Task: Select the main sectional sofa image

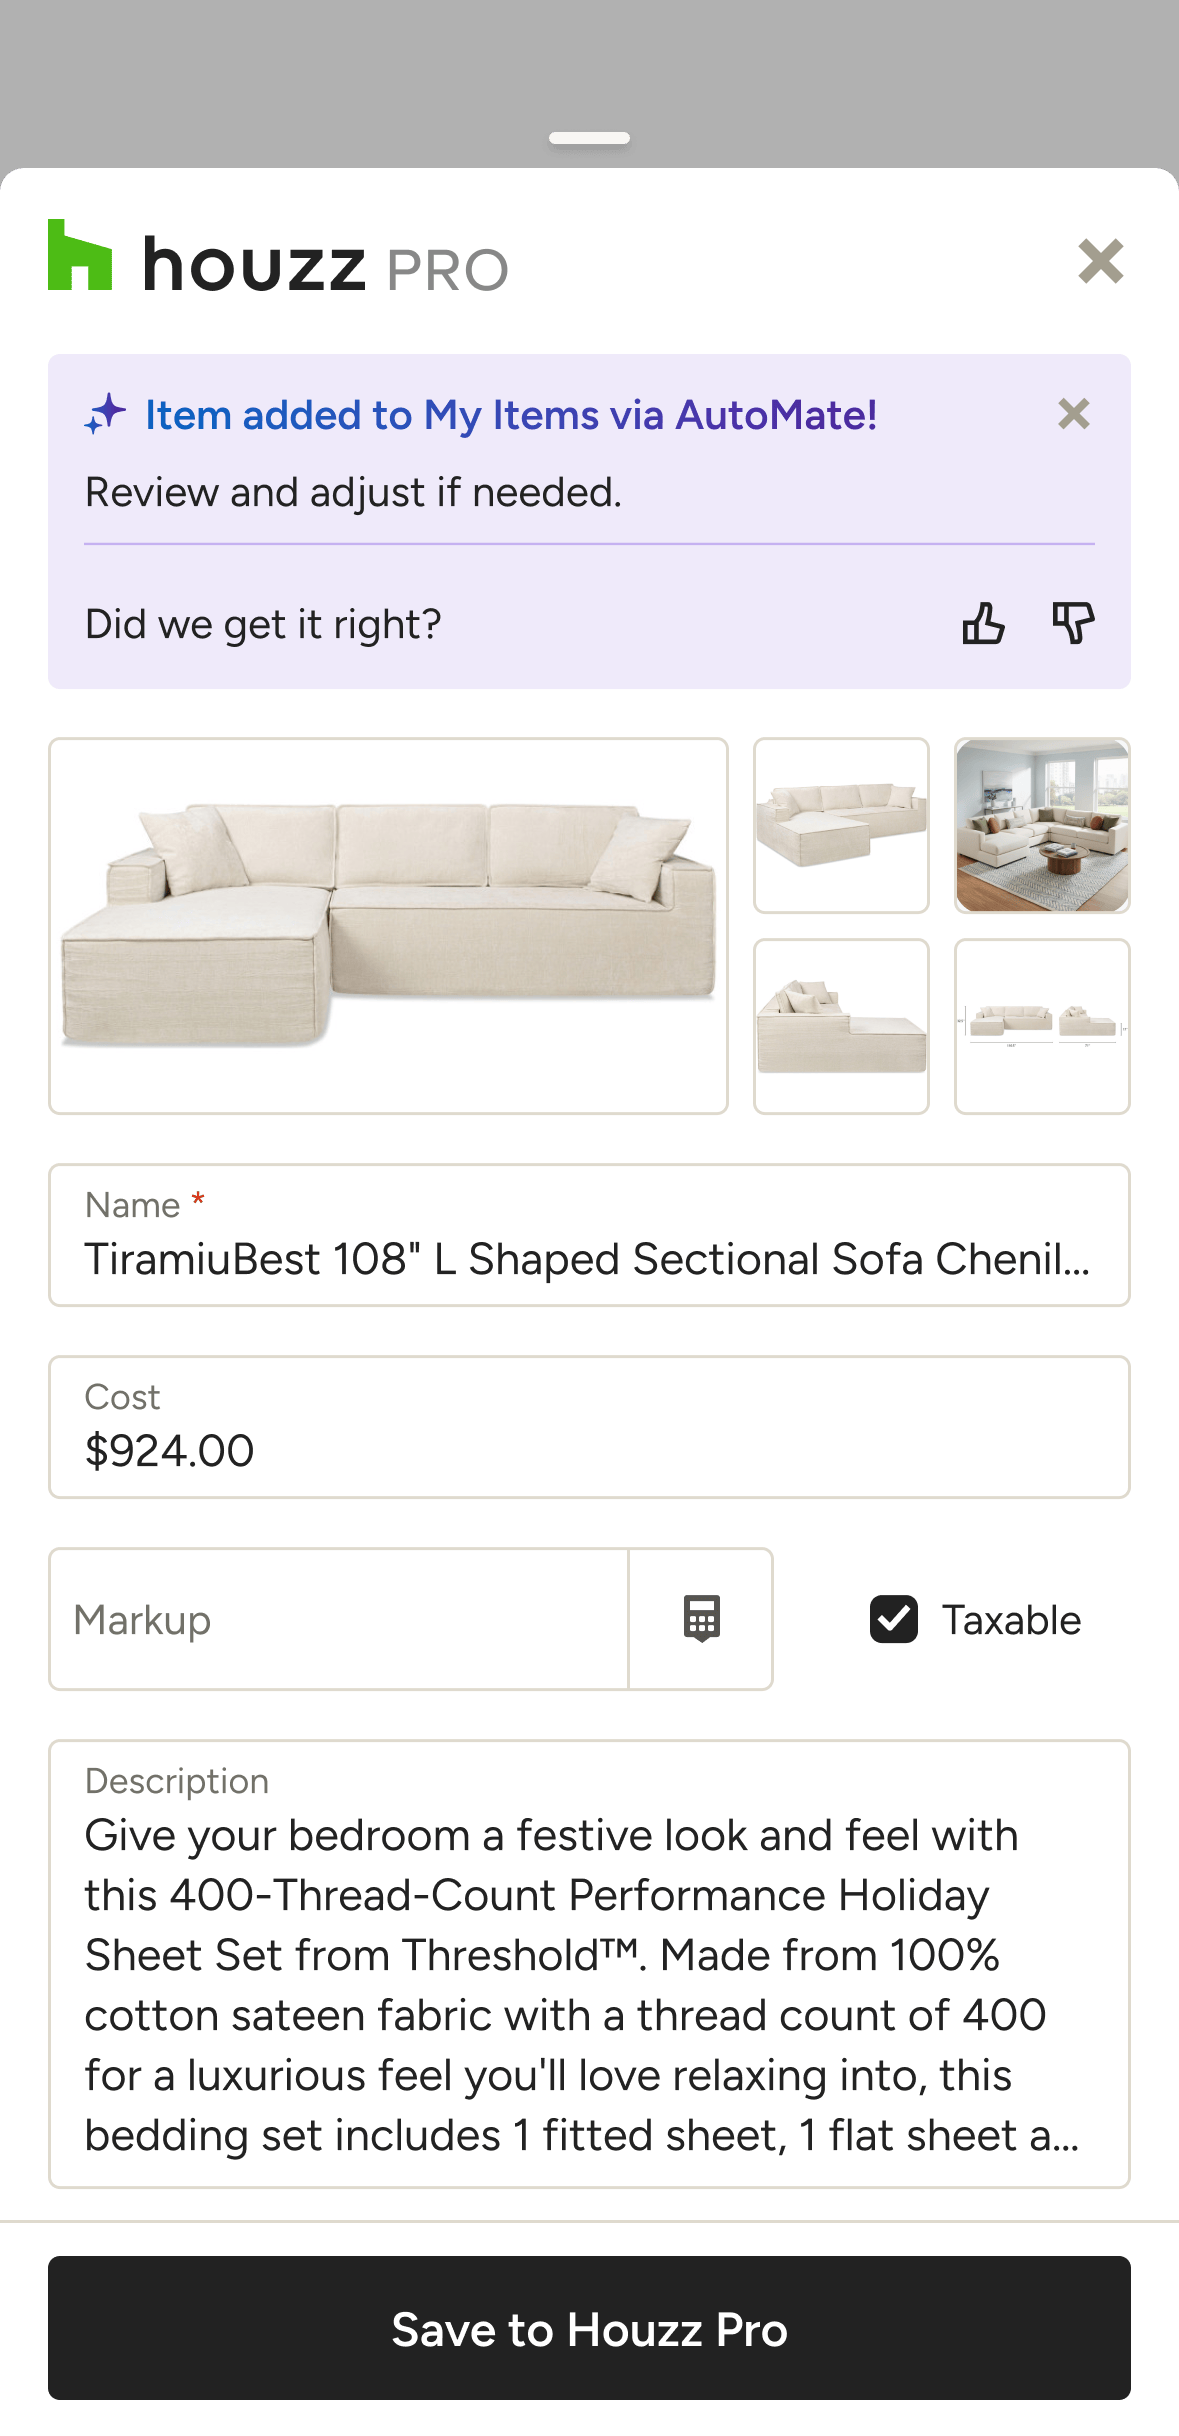Action: point(388,926)
